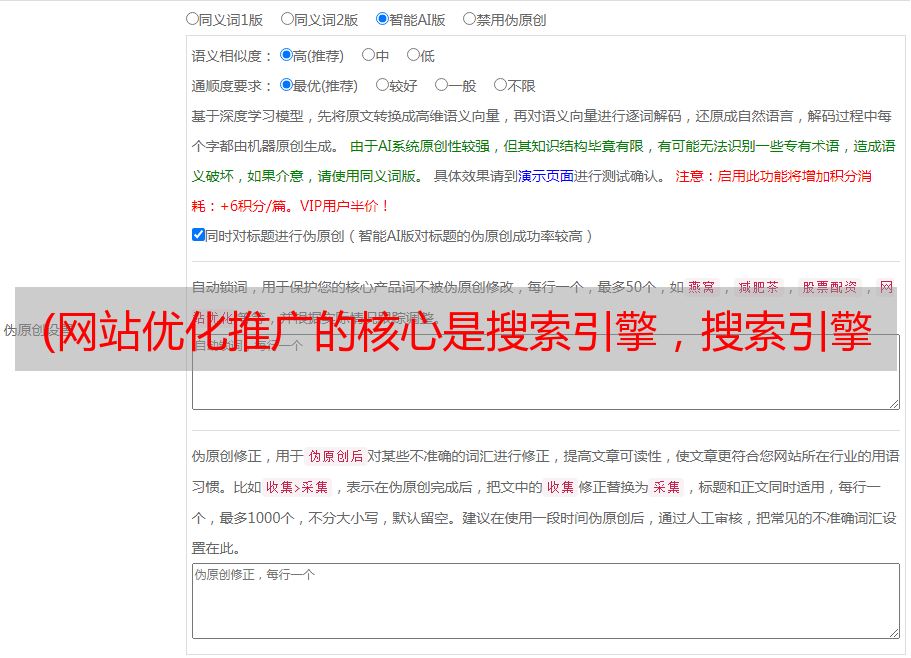Click the 燕窝 example keyword tag
The width and height of the screenshot is (911, 658).
[702, 287]
